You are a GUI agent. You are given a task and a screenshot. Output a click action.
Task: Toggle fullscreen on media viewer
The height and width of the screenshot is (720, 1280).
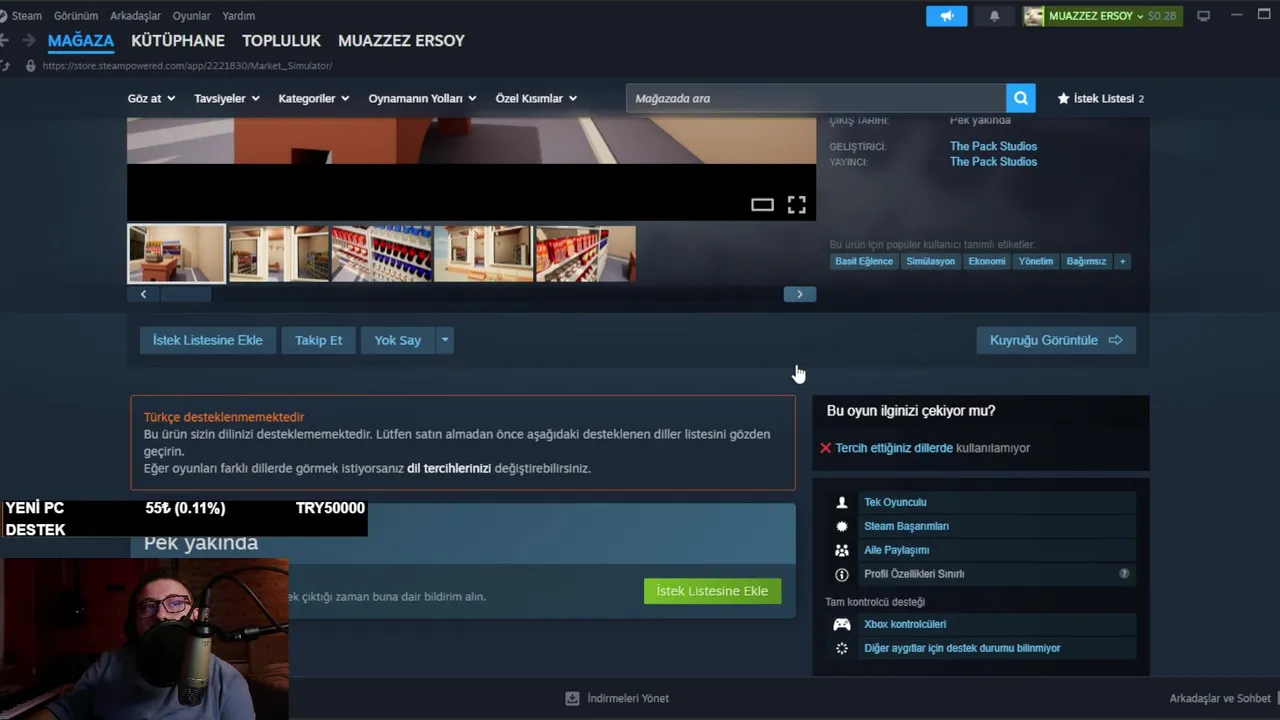(796, 205)
